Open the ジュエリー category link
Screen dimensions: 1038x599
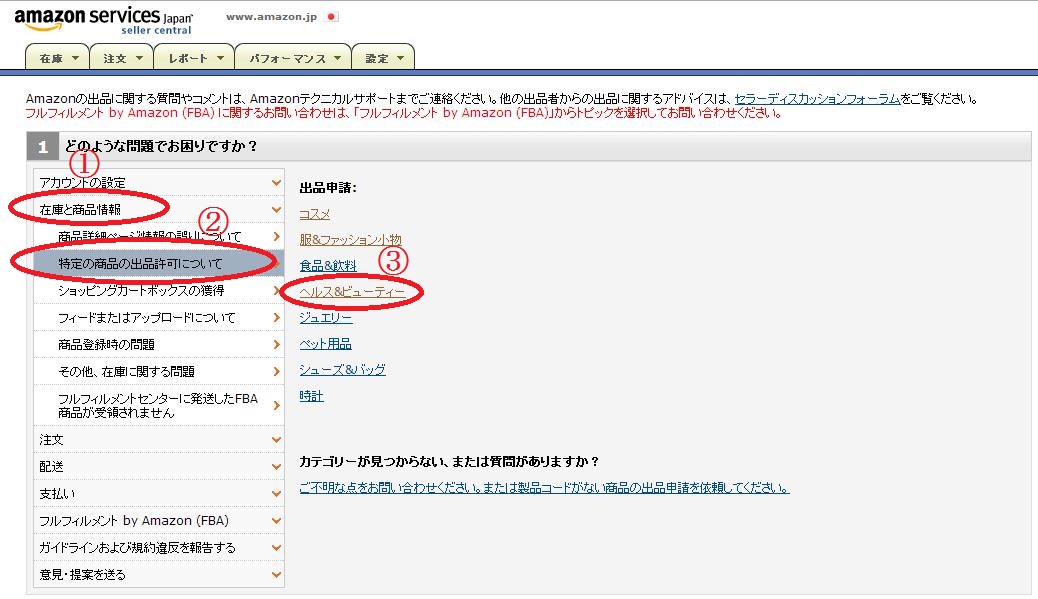click(325, 317)
